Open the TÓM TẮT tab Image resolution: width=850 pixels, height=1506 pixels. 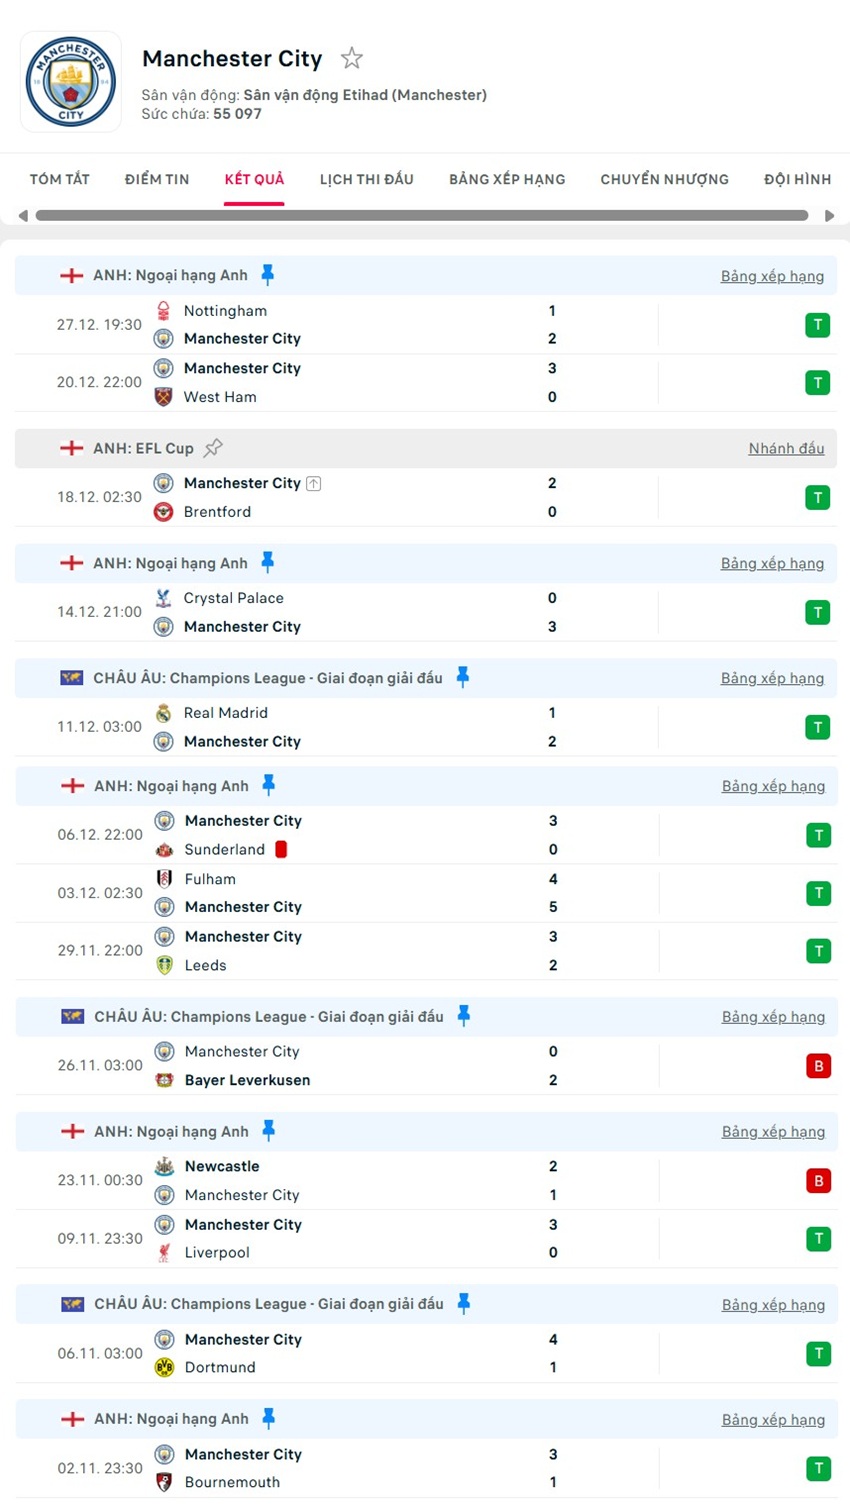click(x=60, y=179)
